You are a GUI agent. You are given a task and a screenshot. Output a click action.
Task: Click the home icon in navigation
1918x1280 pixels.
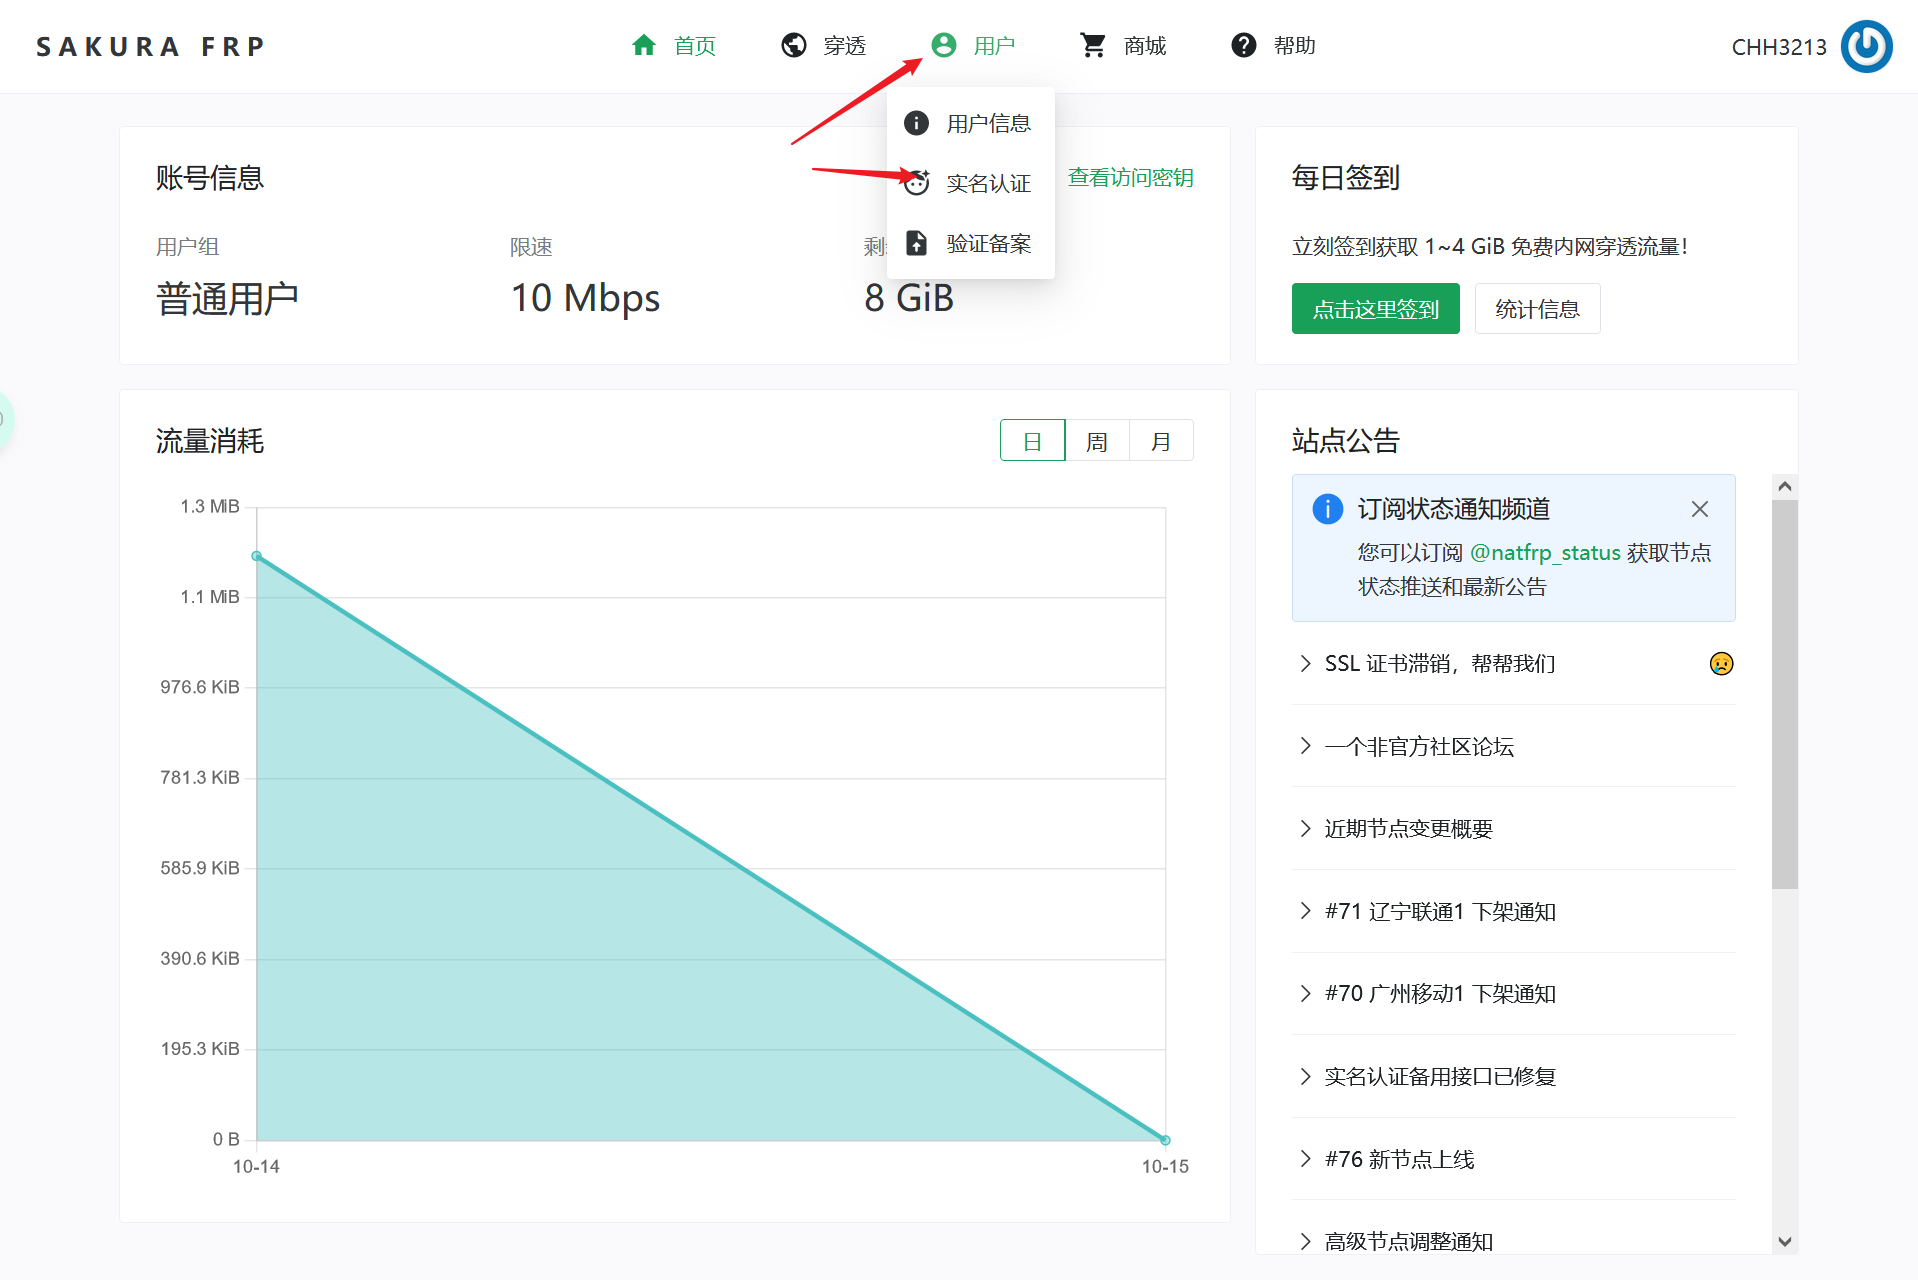click(644, 45)
